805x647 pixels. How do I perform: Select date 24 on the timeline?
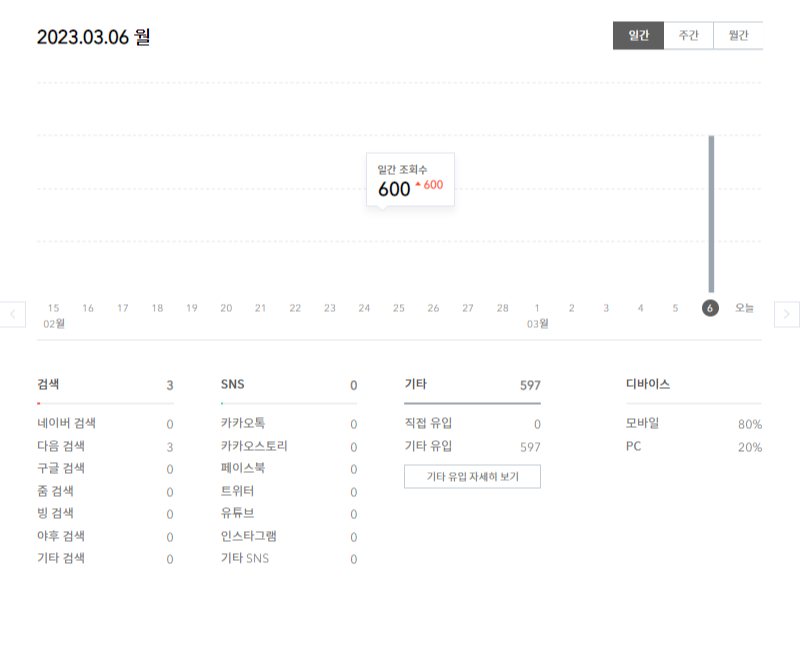(364, 308)
